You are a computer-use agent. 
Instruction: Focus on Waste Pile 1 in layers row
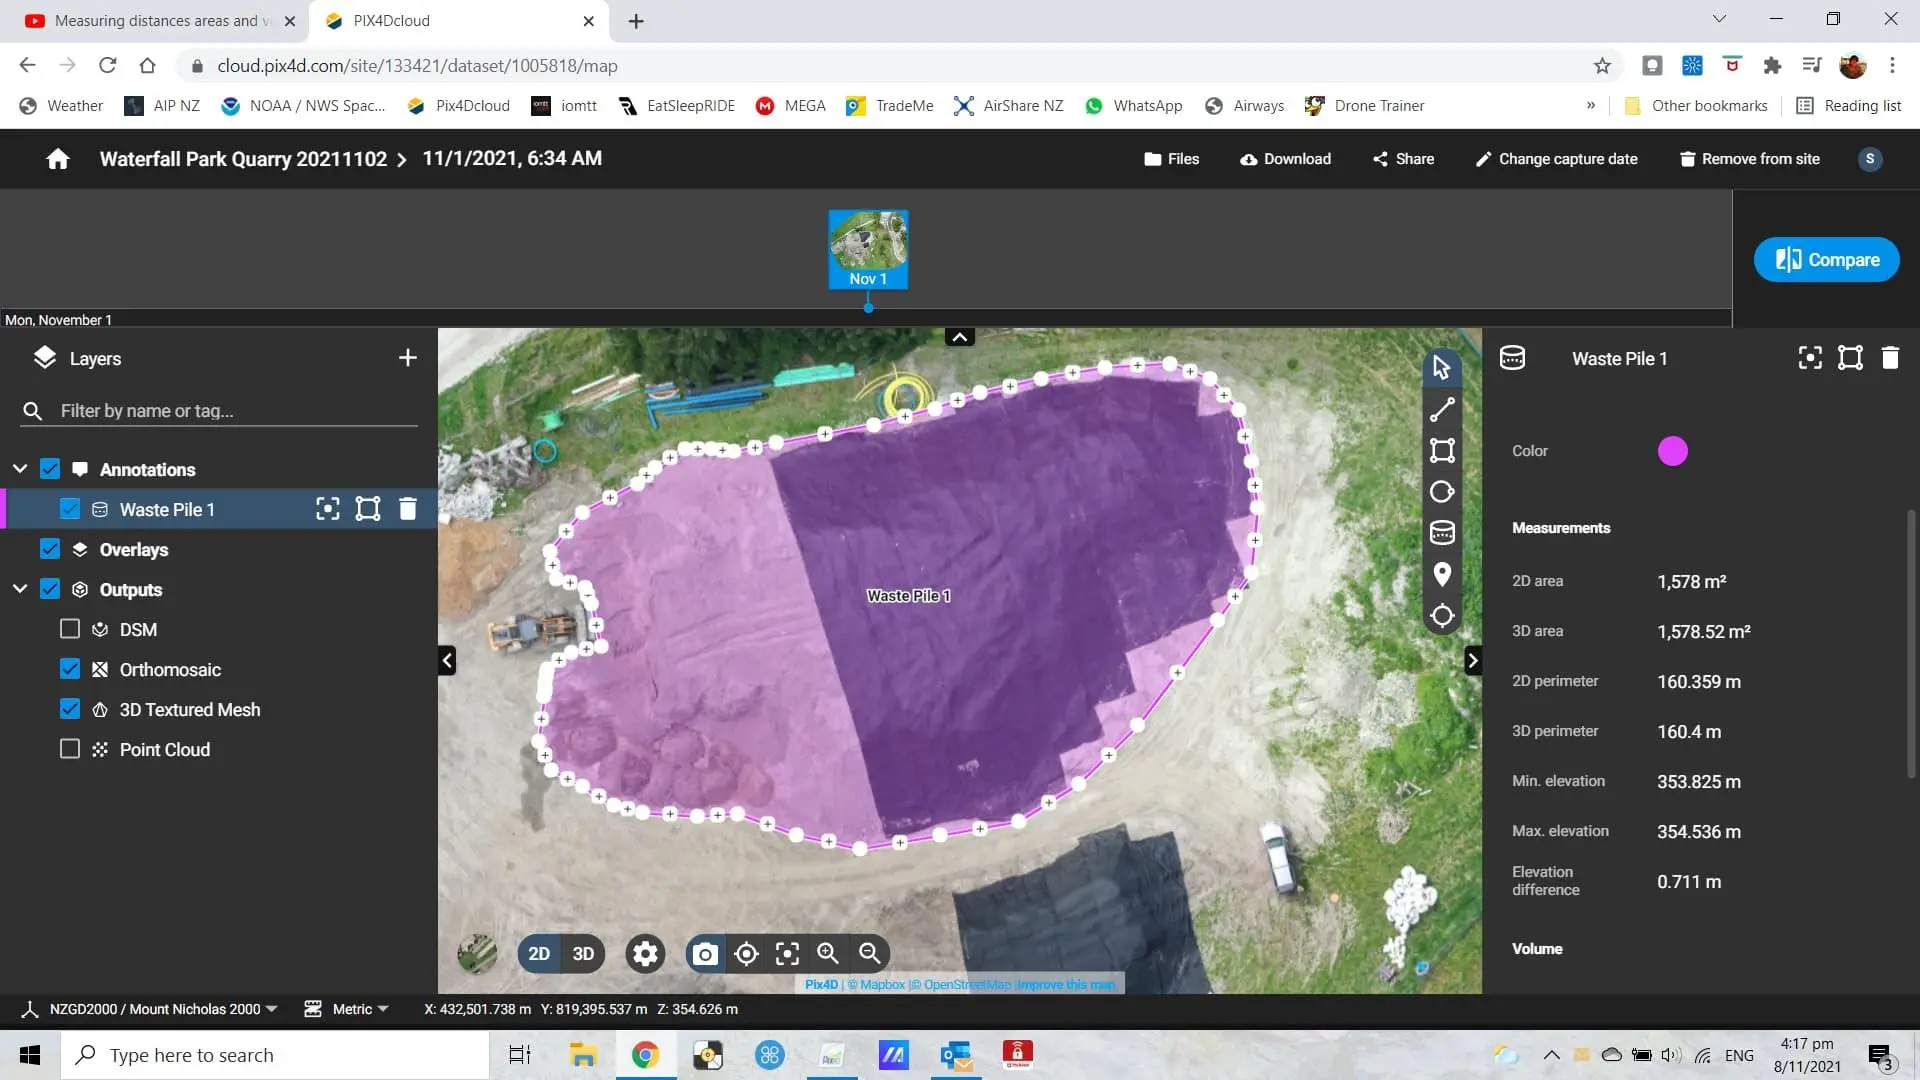pos(328,509)
